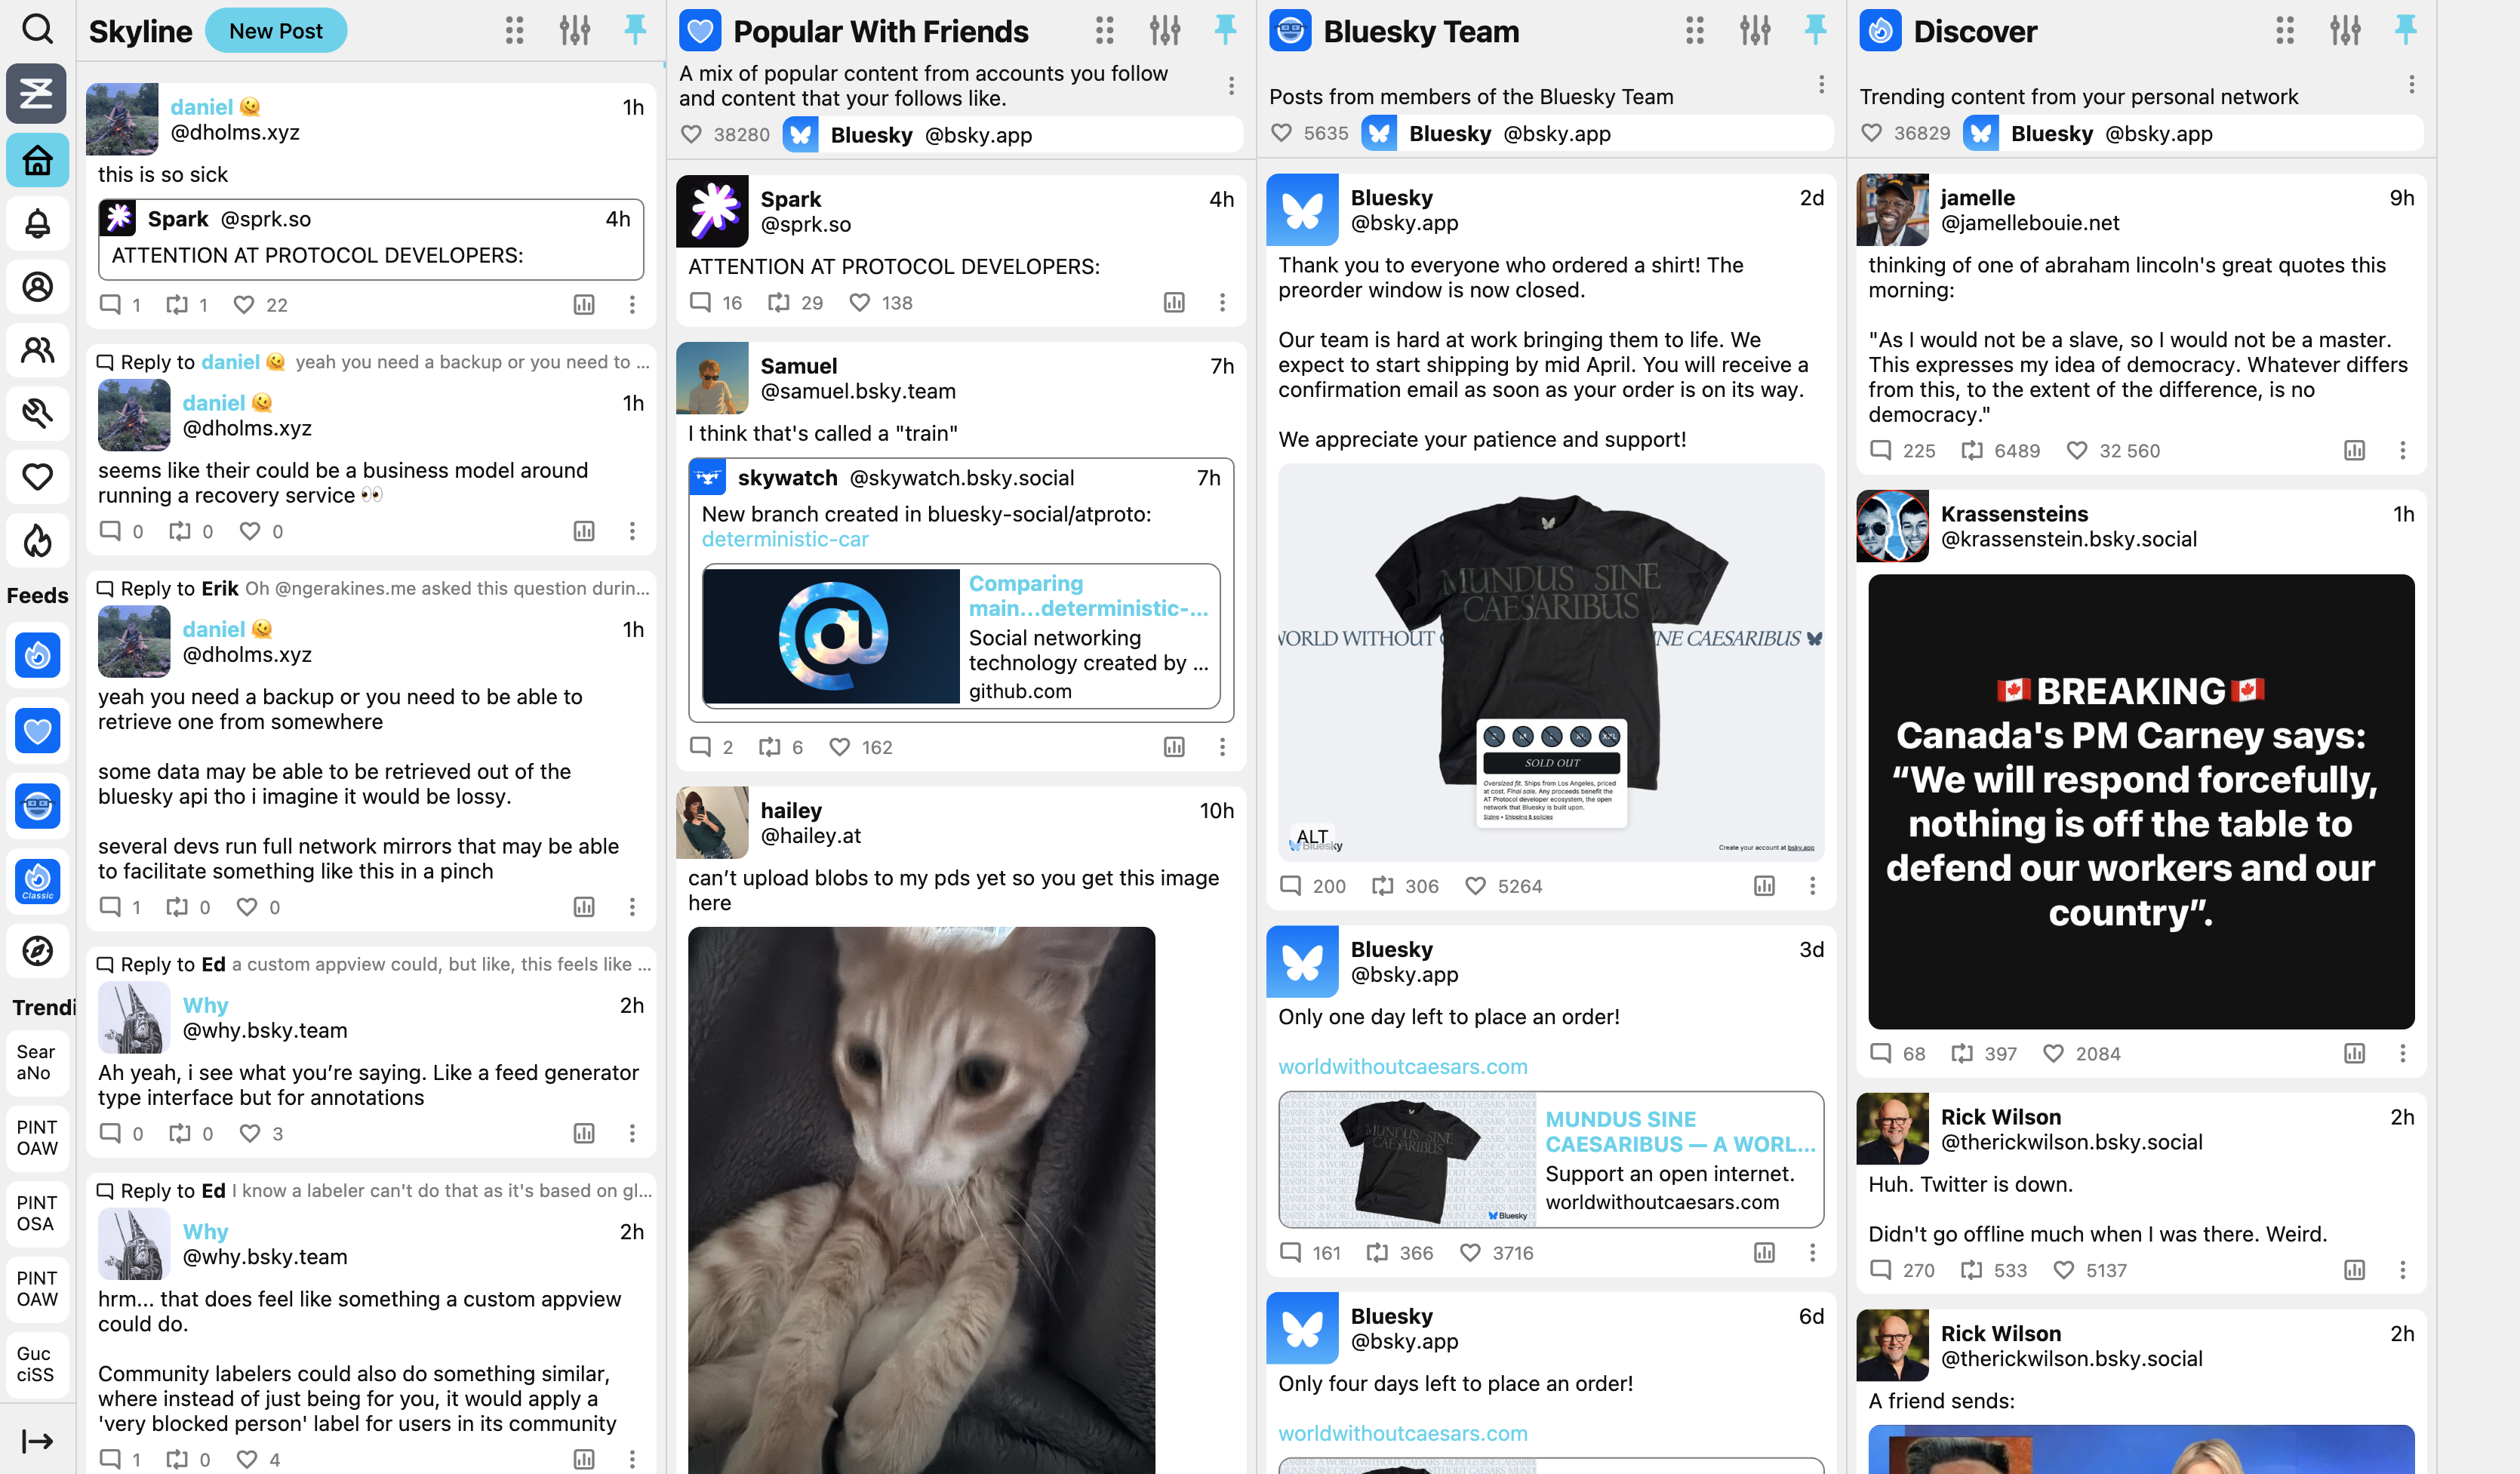
Task: Open the compass explore icon in sidebar
Action: click(37, 951)
